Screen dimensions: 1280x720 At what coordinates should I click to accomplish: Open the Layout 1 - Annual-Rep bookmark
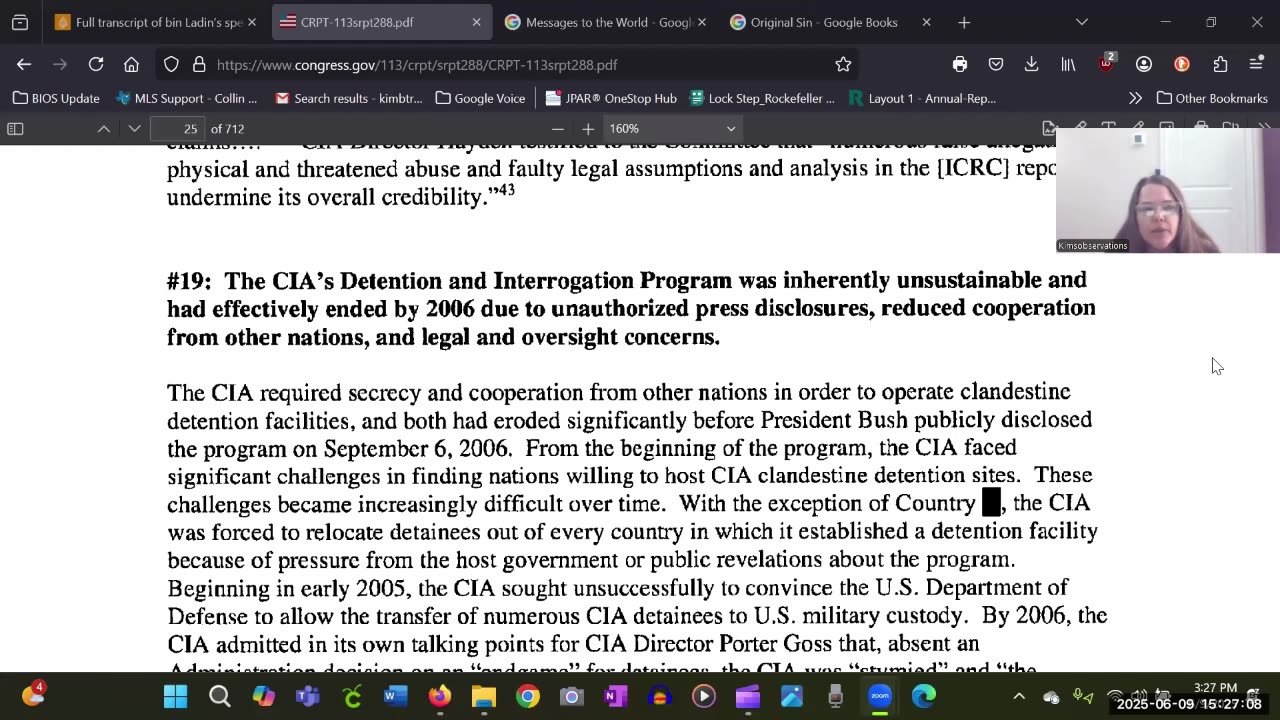(922, 98)
